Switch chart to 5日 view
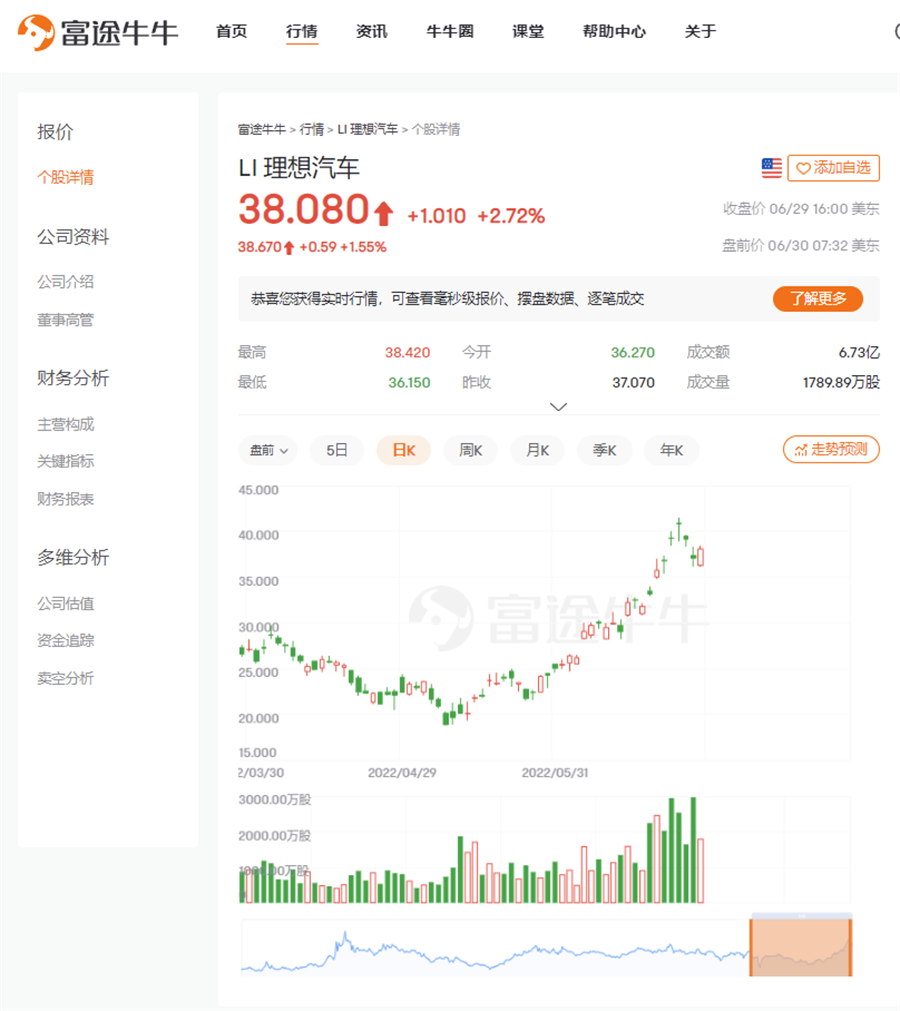900x1011 pixels. 337,450
